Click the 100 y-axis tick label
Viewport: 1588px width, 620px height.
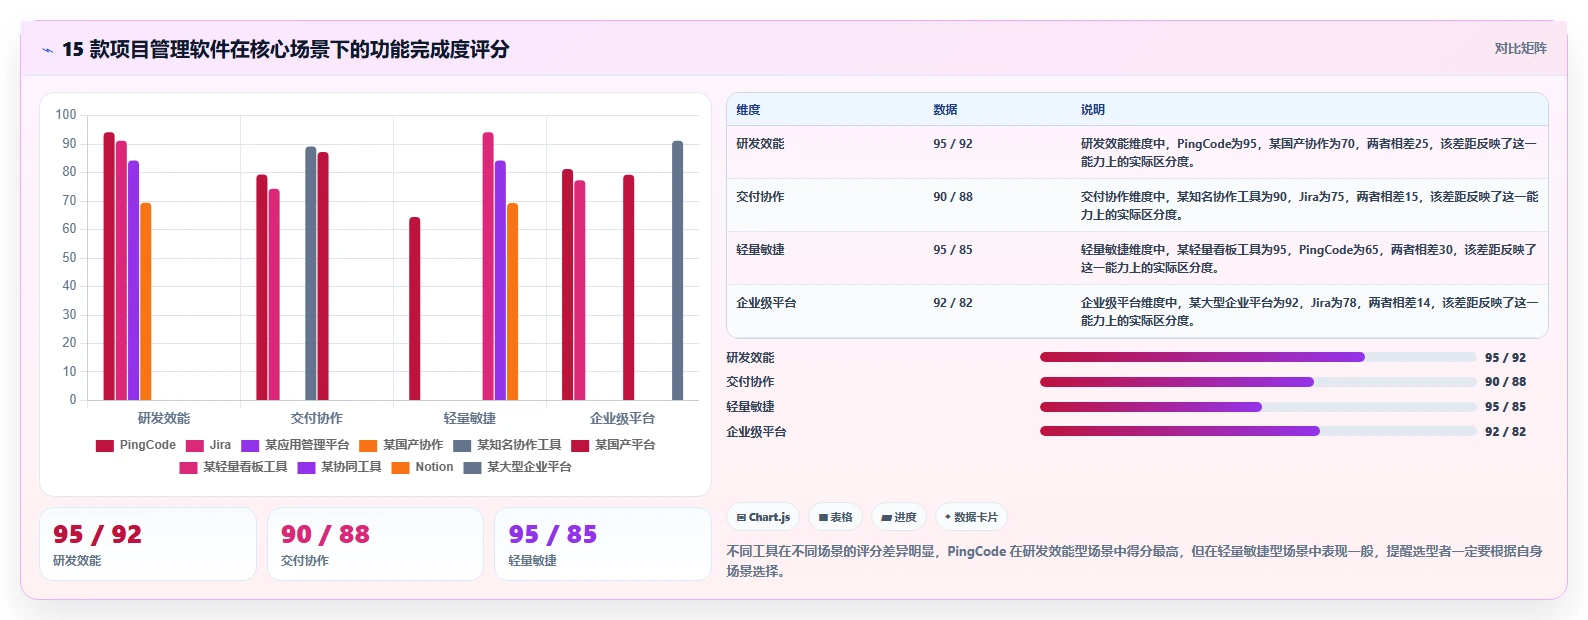tap(66, 115)
